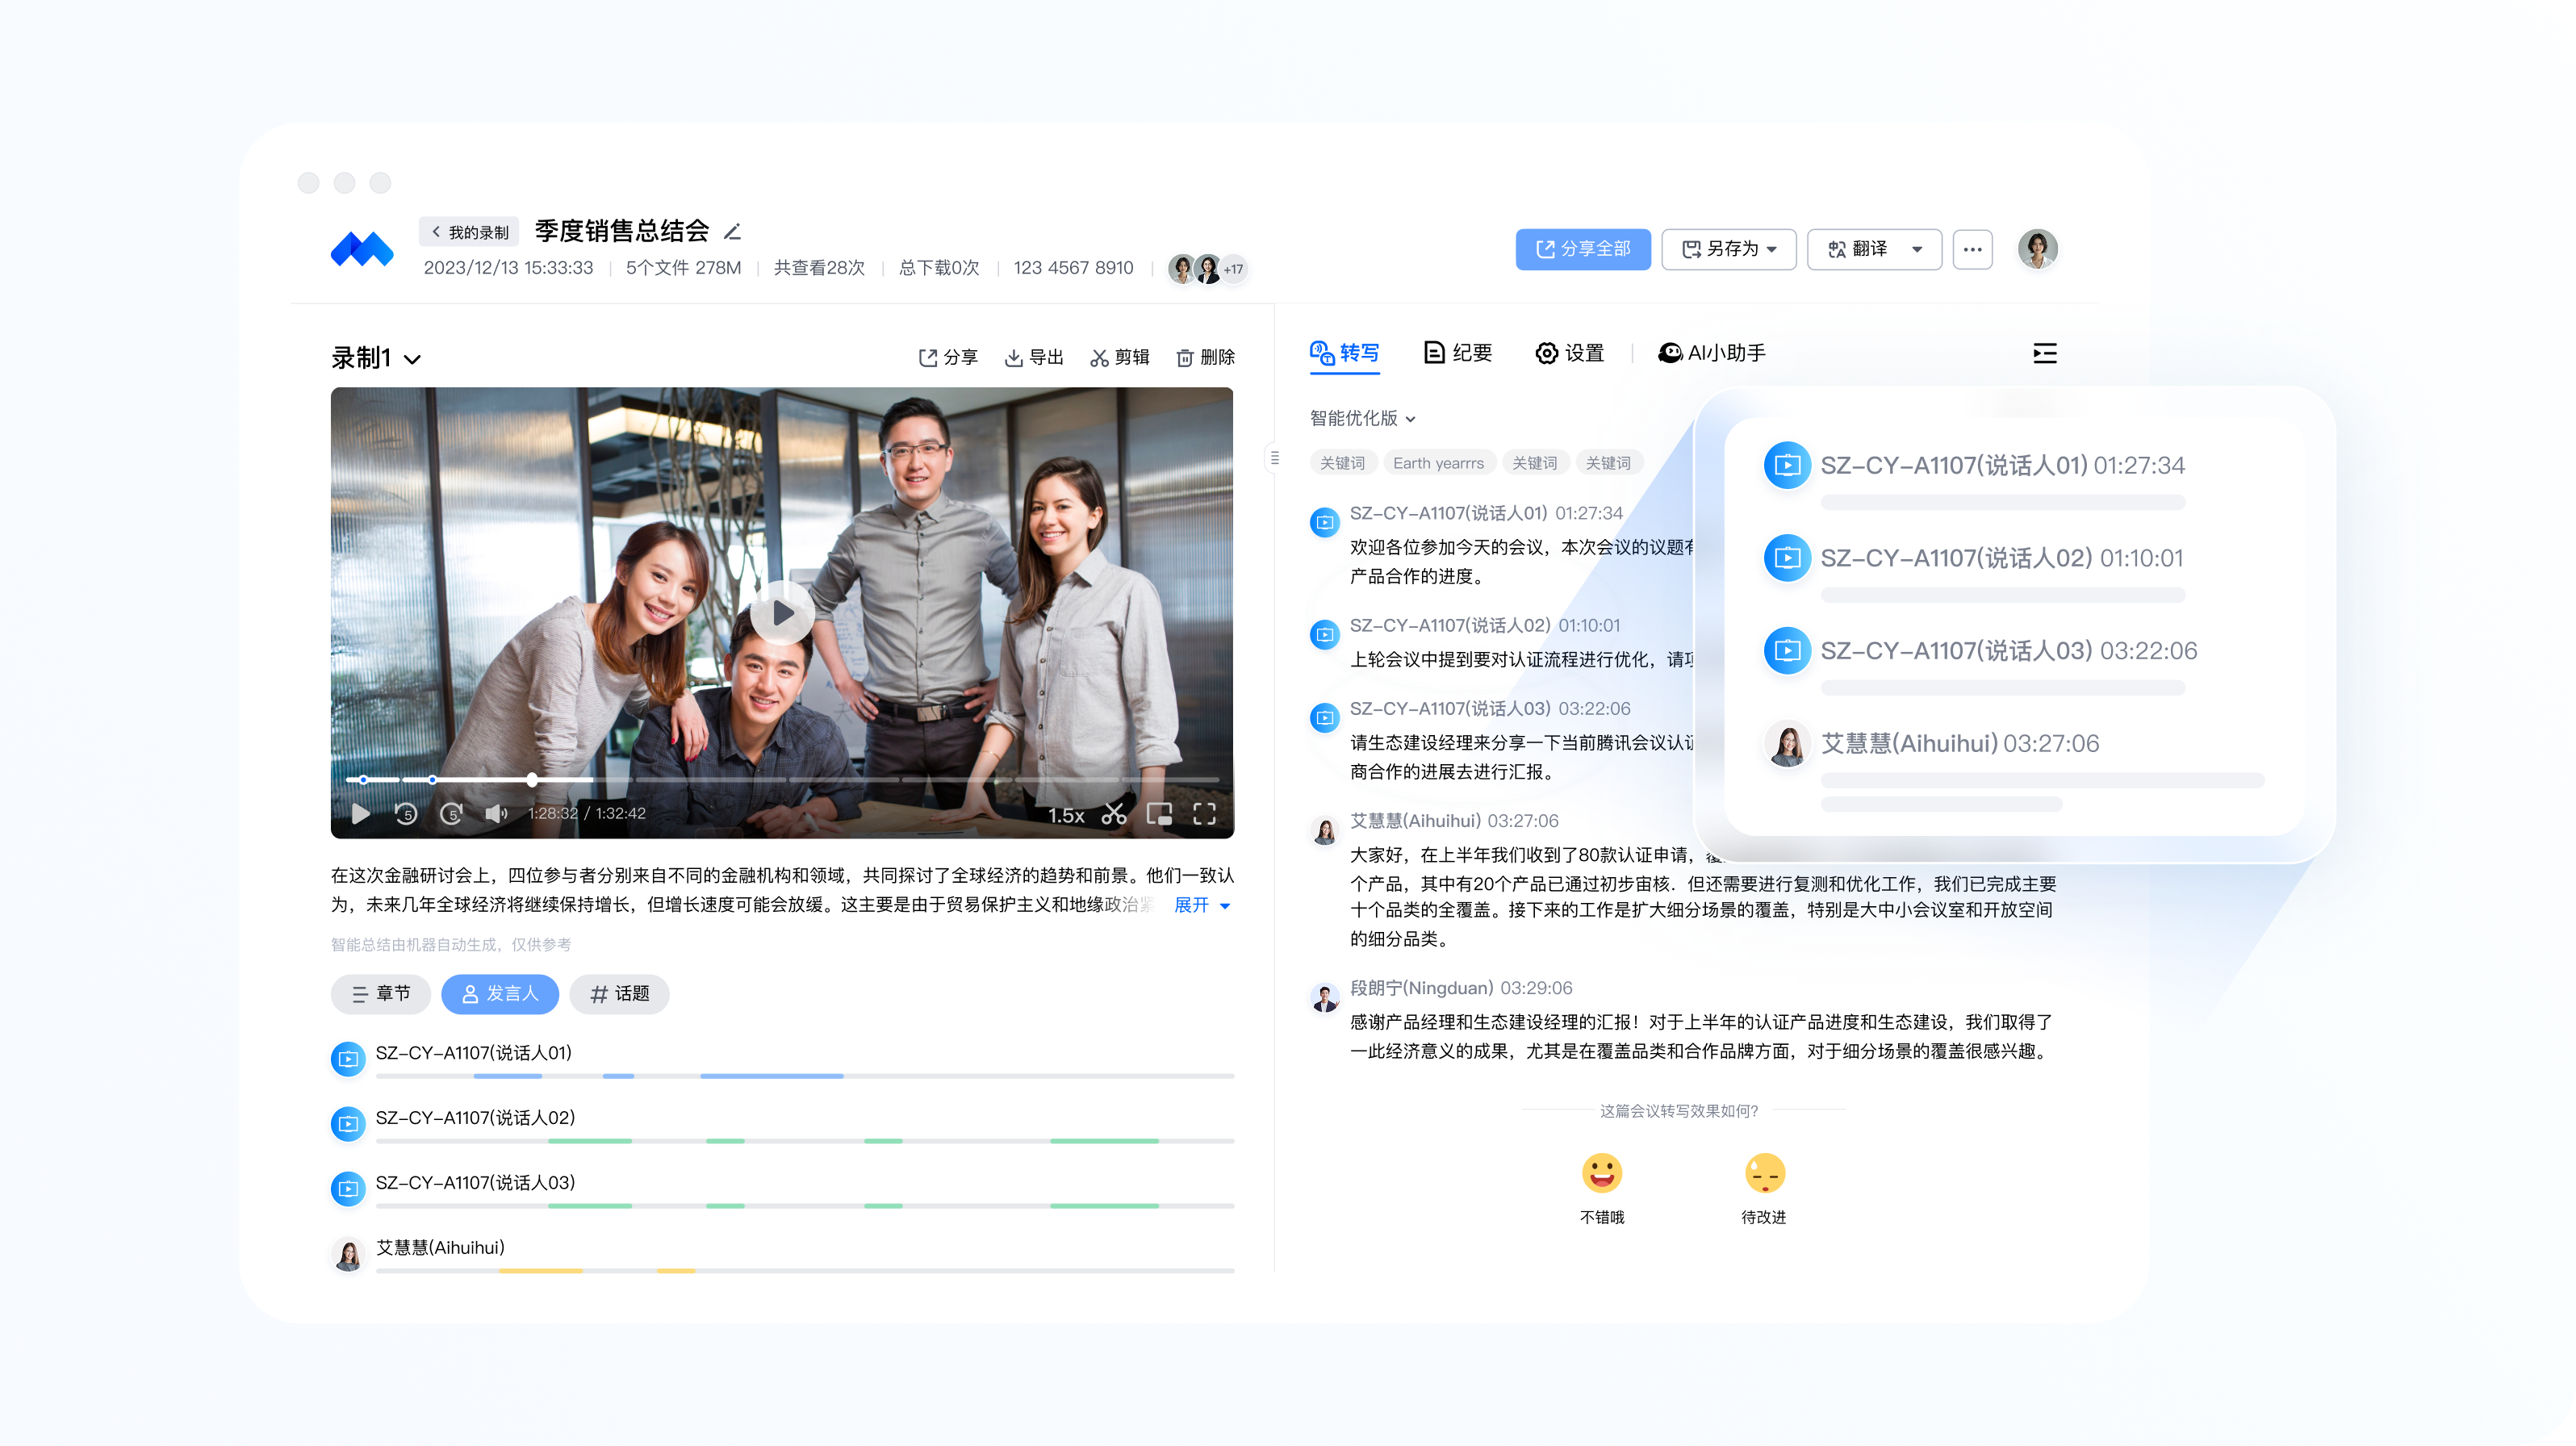Click the video progress bar handle

pos(532,780)
